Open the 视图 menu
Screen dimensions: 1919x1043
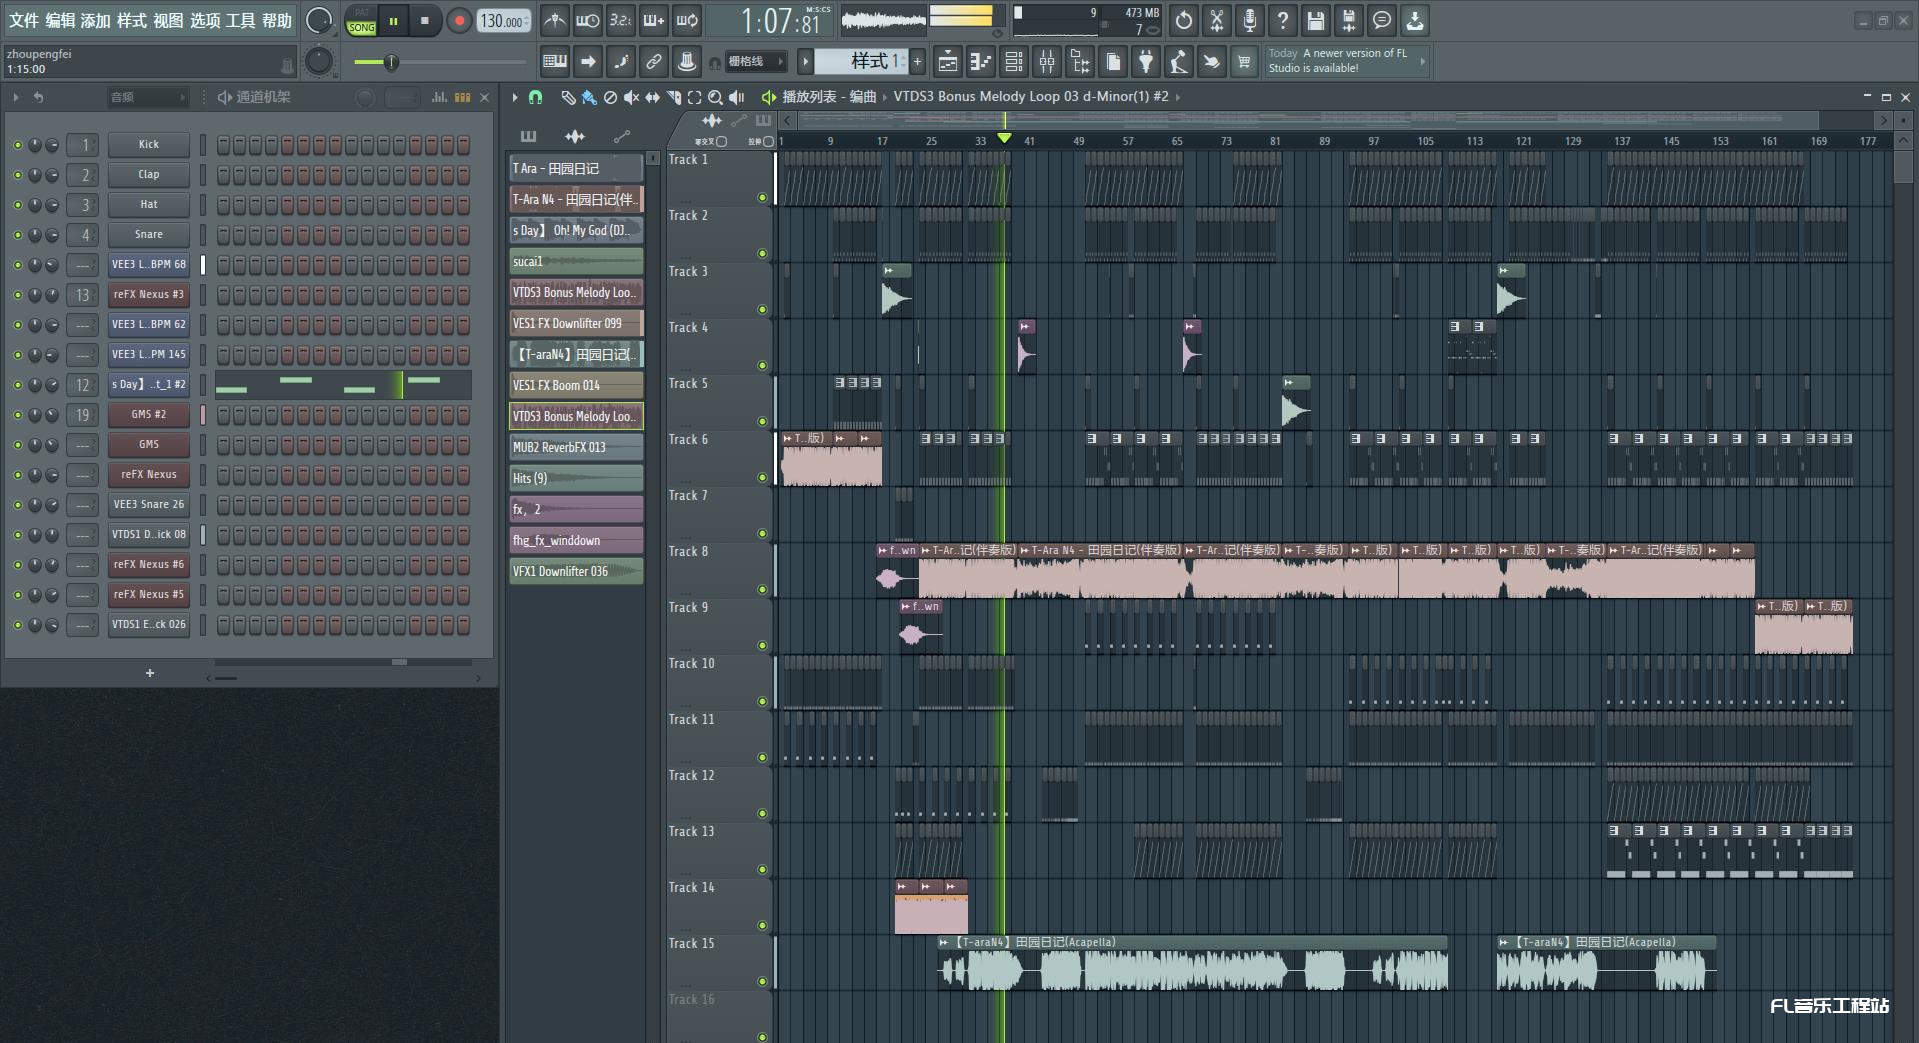168,20
